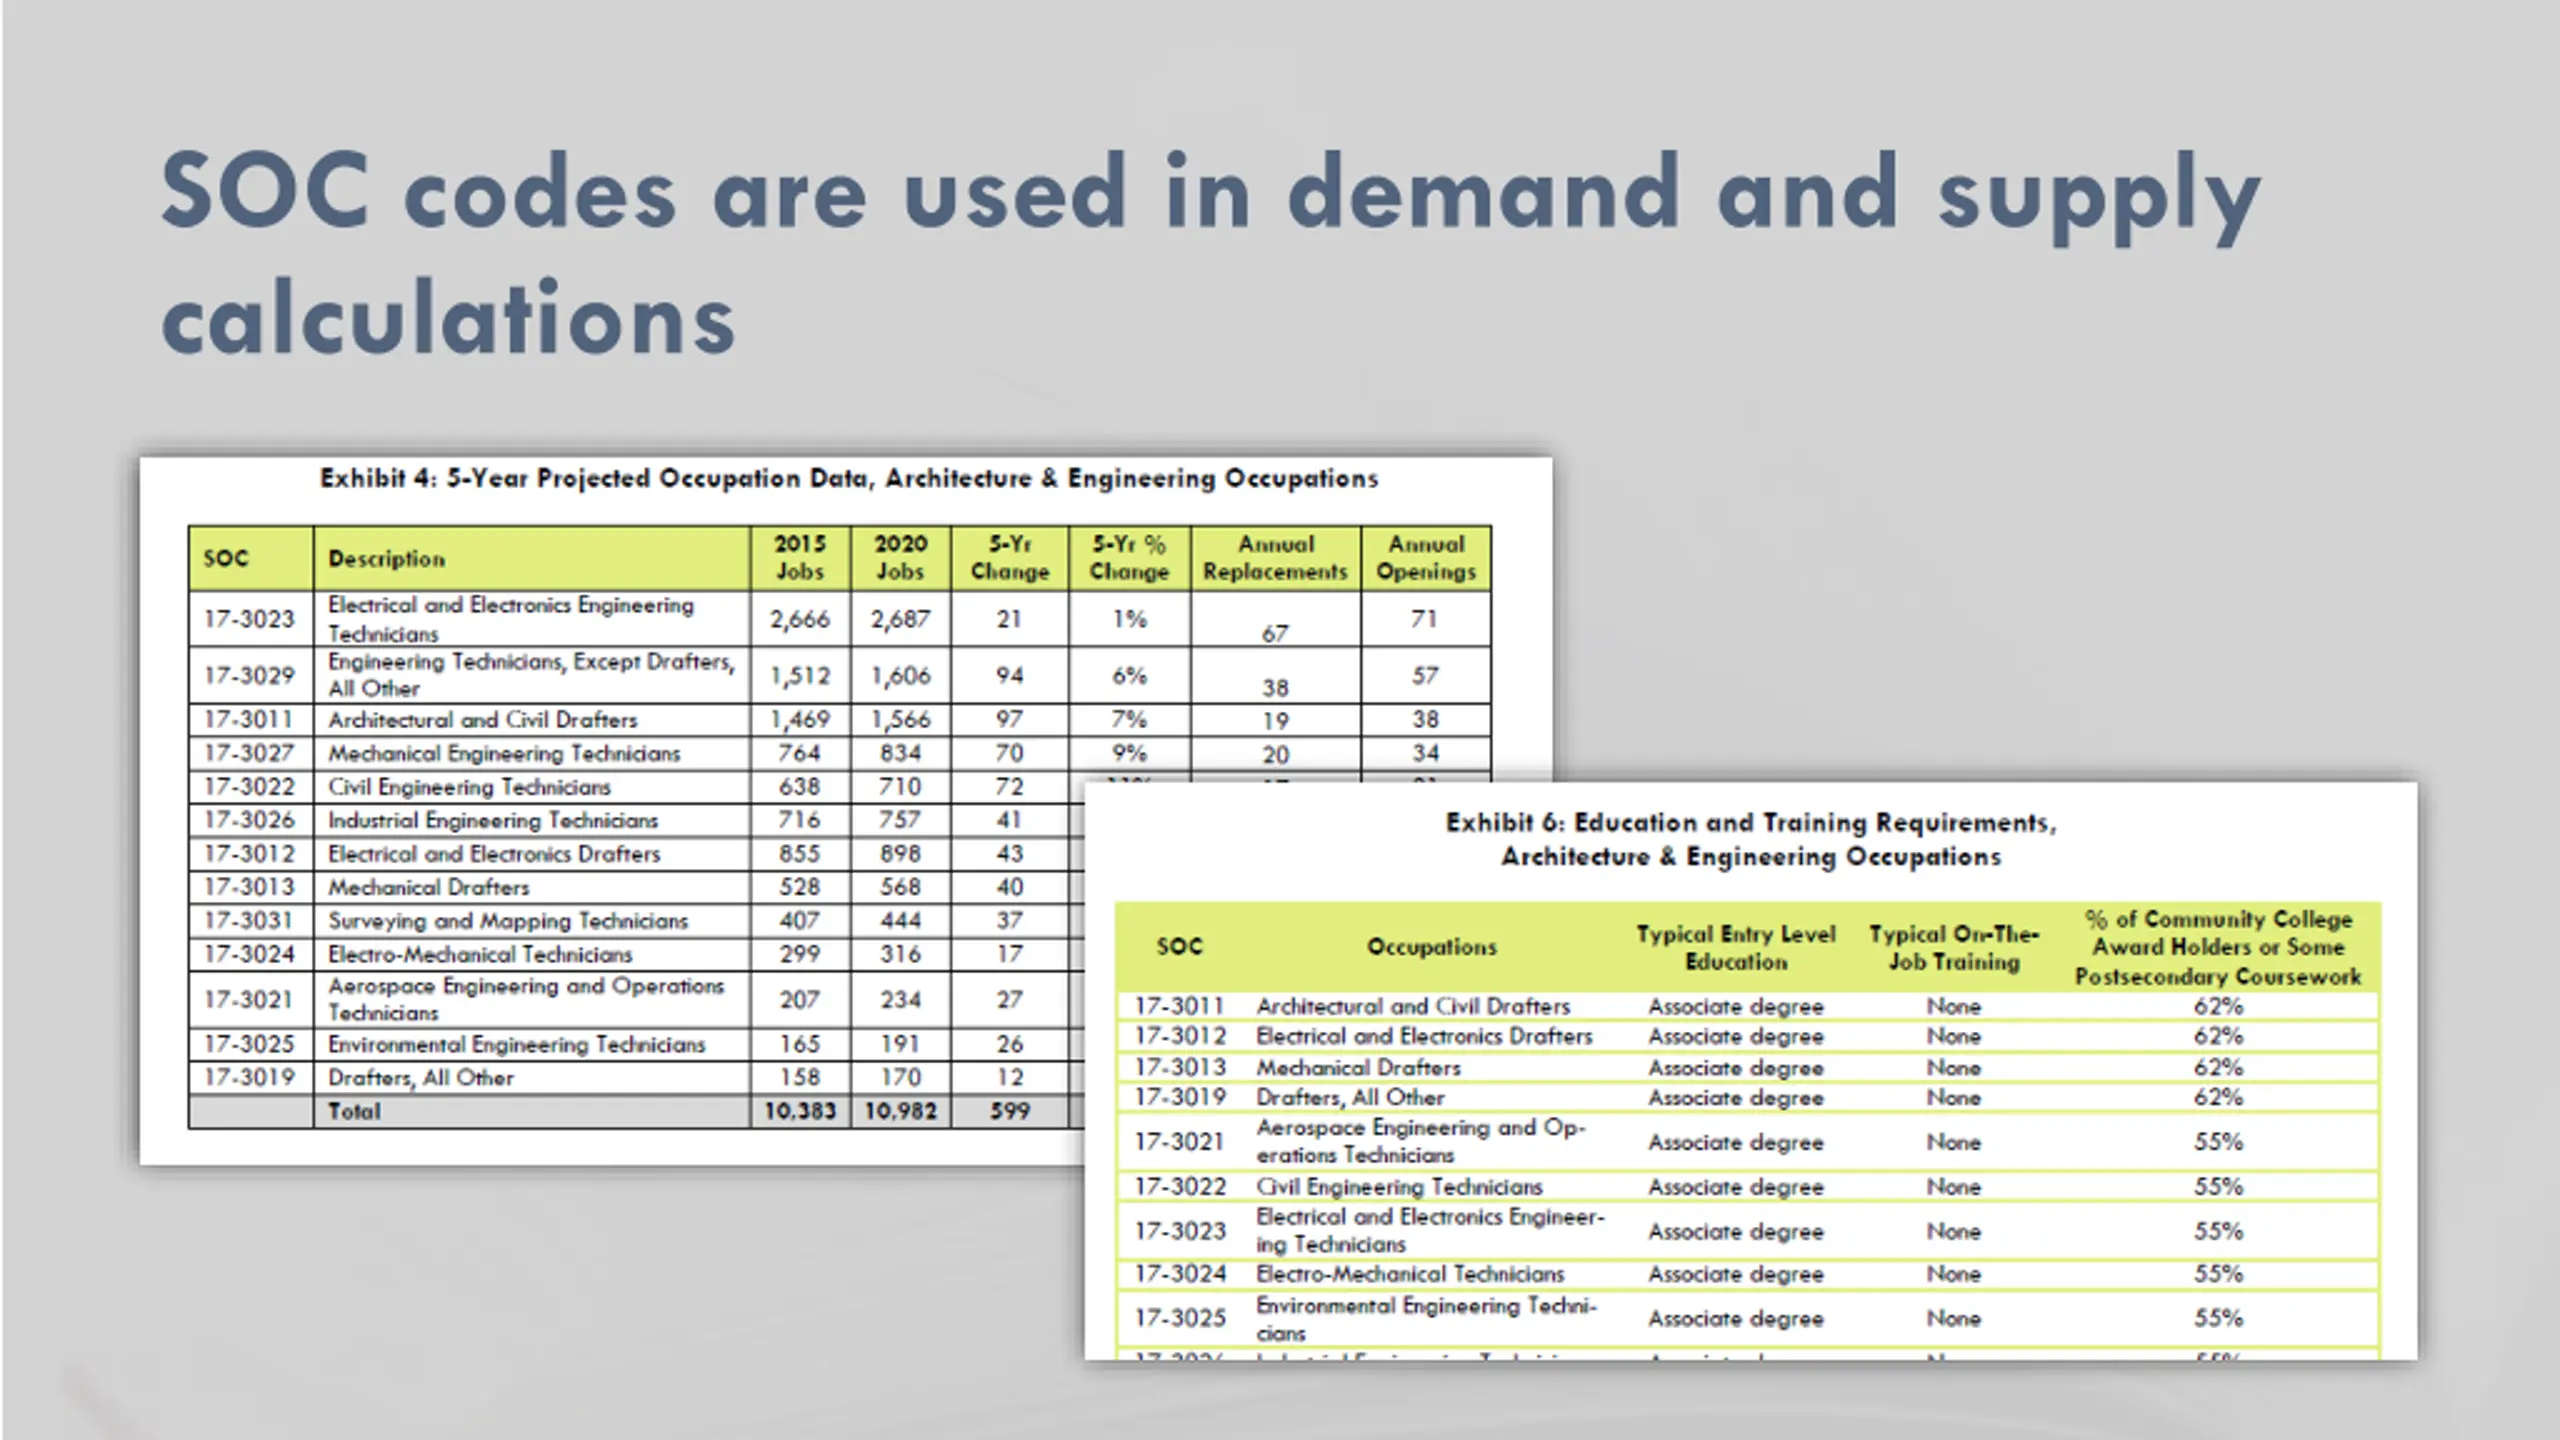Viewport: 2560px width, 1440px height.
Task: Select the 'Description' header in Exhibit 4
Action: 386,559
